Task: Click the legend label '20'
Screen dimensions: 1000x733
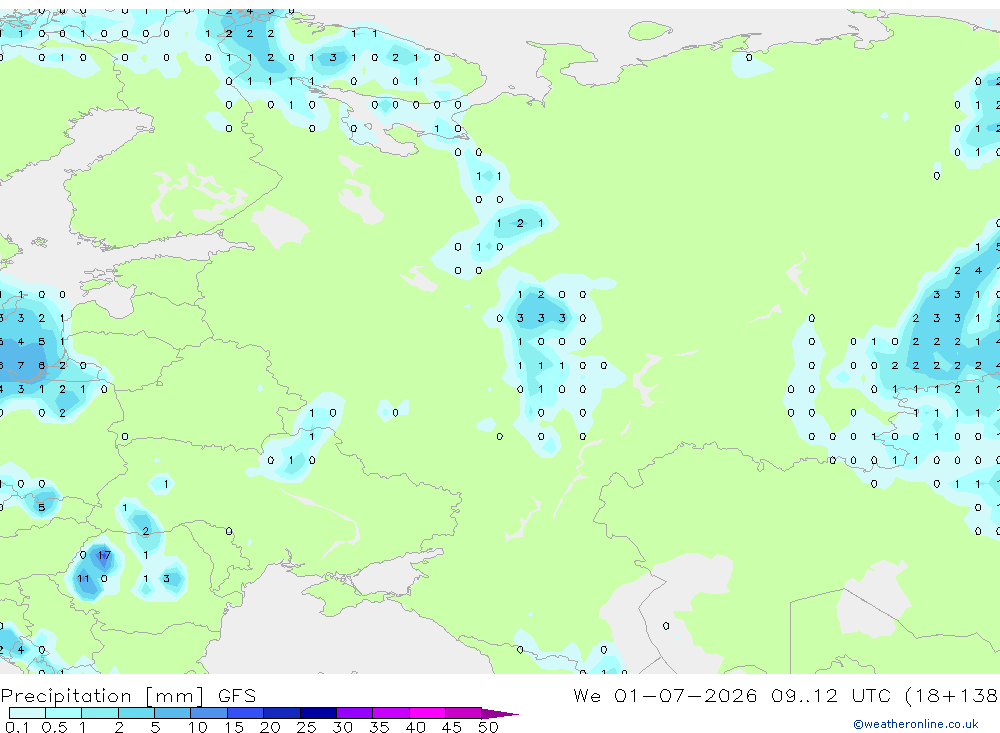Action: pos(270,727)
